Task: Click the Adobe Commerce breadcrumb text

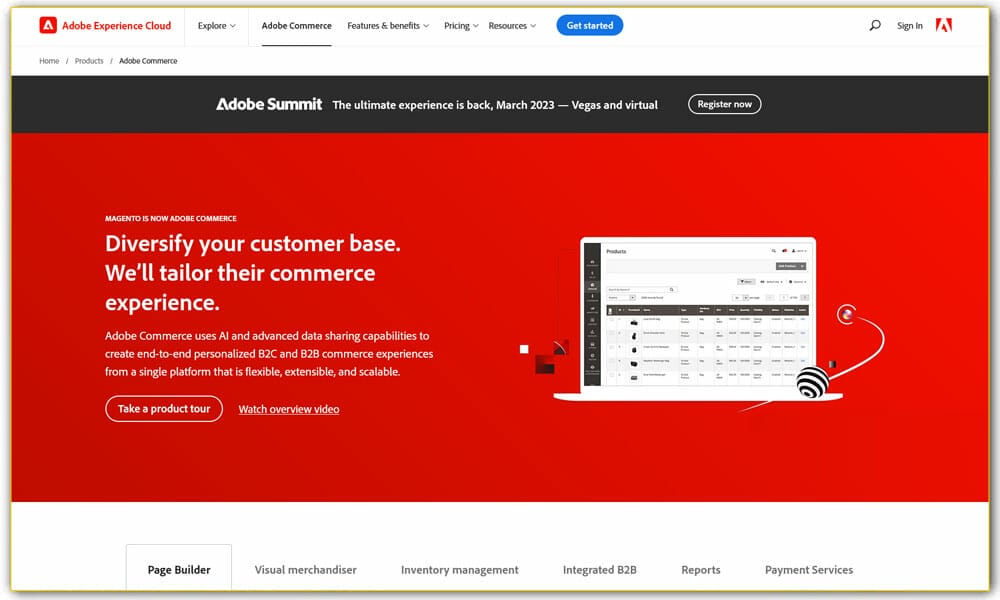Action: pyautogui.click(x=148, y=61)
